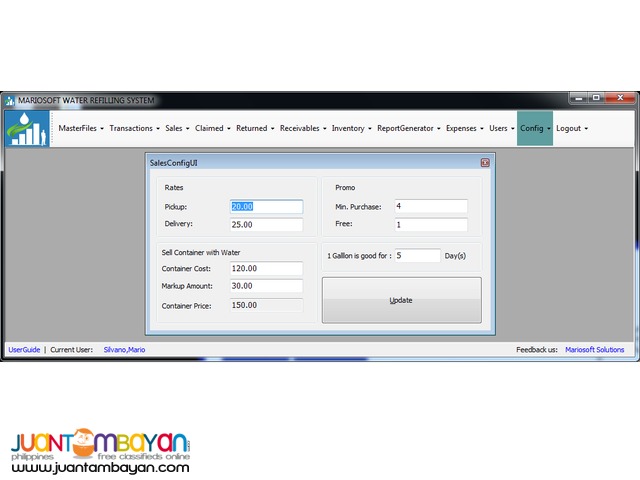Image resolution: width=640 pixels, height=480 pixels.
Task: Open the Expenses menu
Action: (464, 128)
